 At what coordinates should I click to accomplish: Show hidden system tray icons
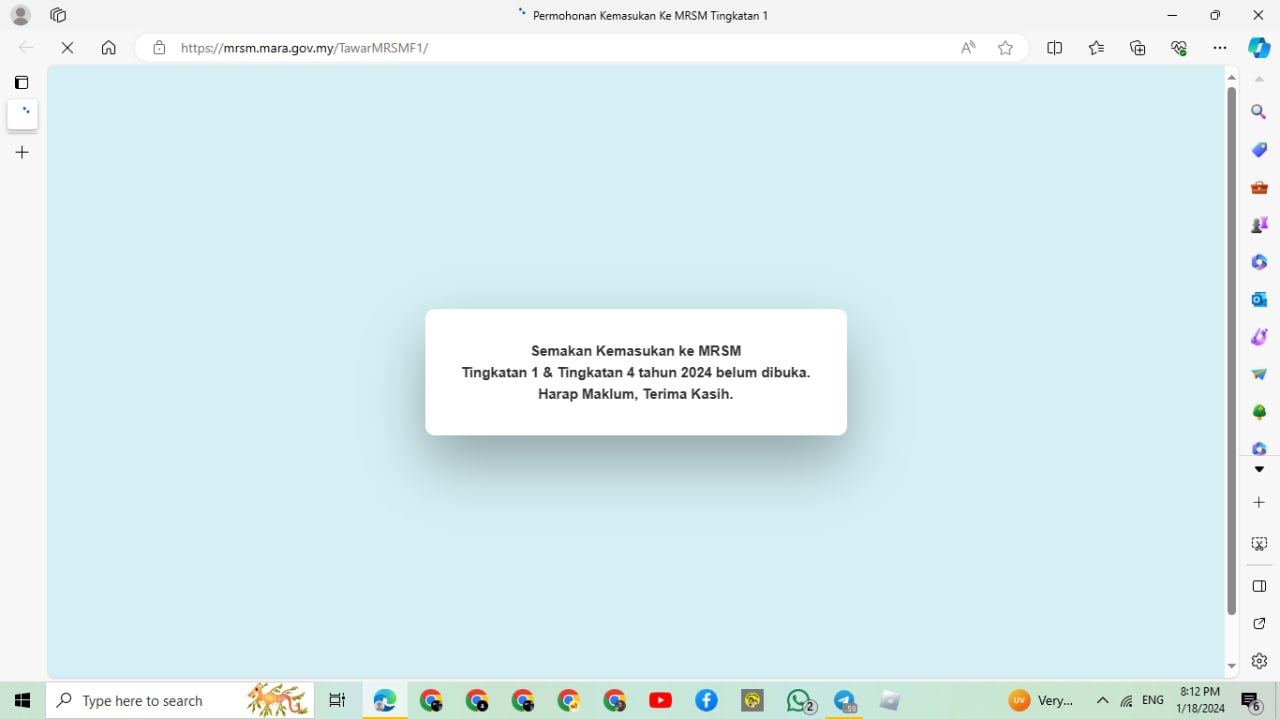[x=1102, y=701]
